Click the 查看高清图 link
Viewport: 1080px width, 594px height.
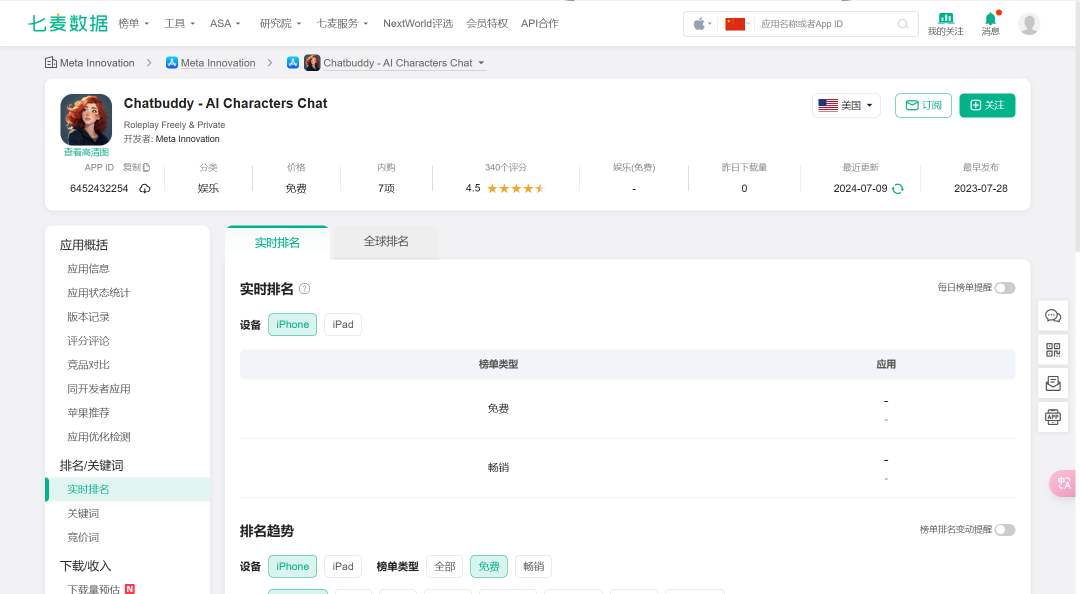click(x=86, y=152)
